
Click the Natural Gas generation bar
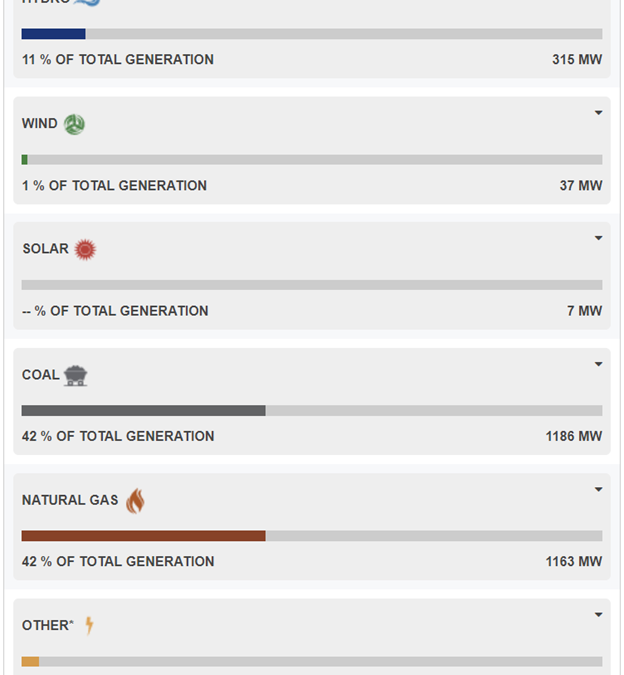[312, 536]
